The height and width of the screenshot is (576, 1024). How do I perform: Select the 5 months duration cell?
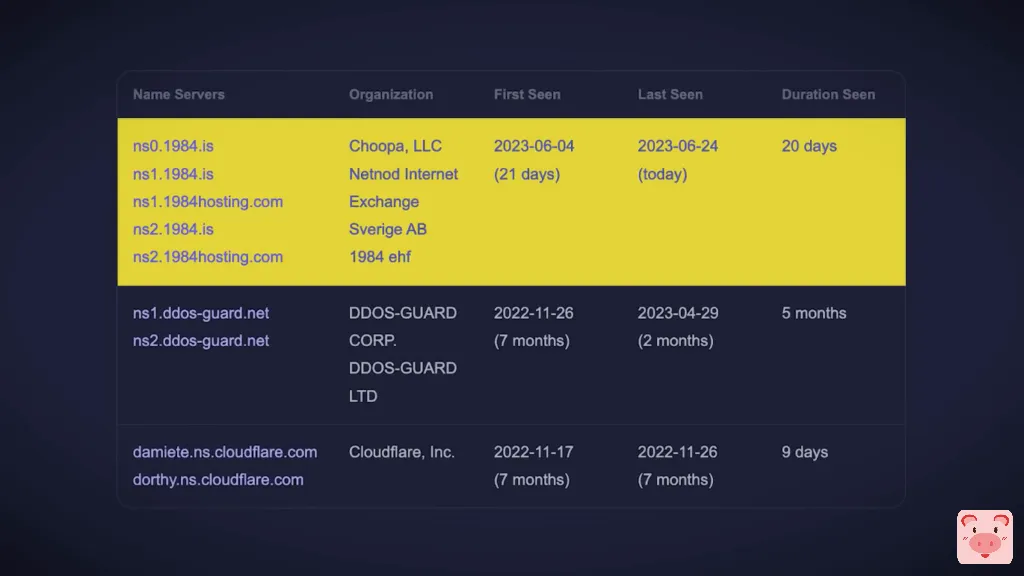(814, 313)
